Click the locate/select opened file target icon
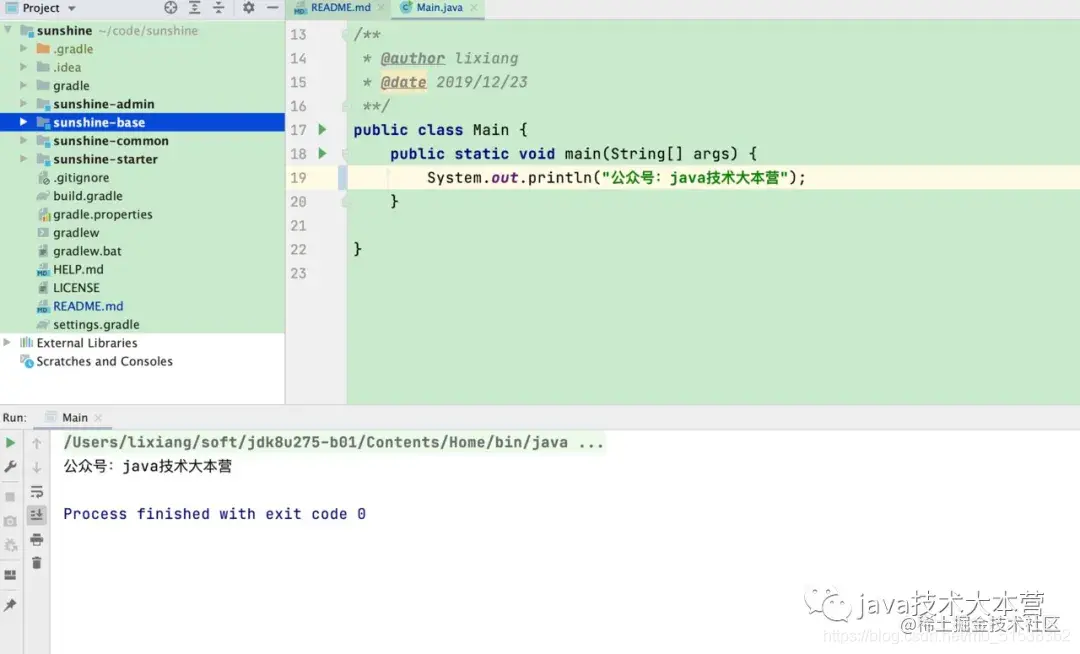Viewport: 1080px width, 654px height. [171, 8]
